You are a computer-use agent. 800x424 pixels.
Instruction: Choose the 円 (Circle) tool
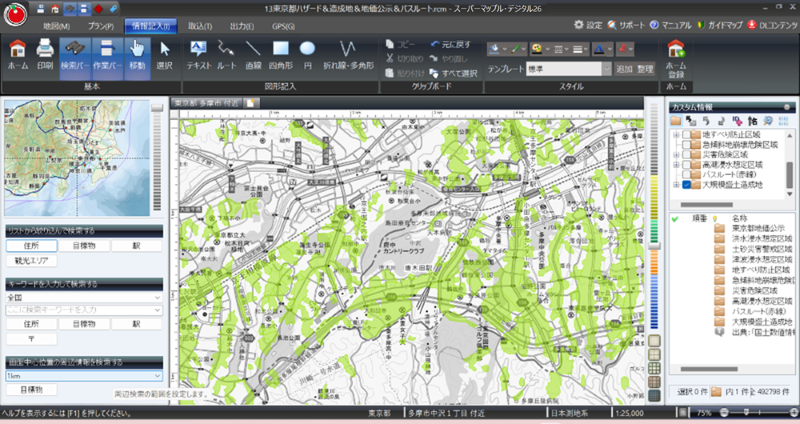(x=307, y=55)
